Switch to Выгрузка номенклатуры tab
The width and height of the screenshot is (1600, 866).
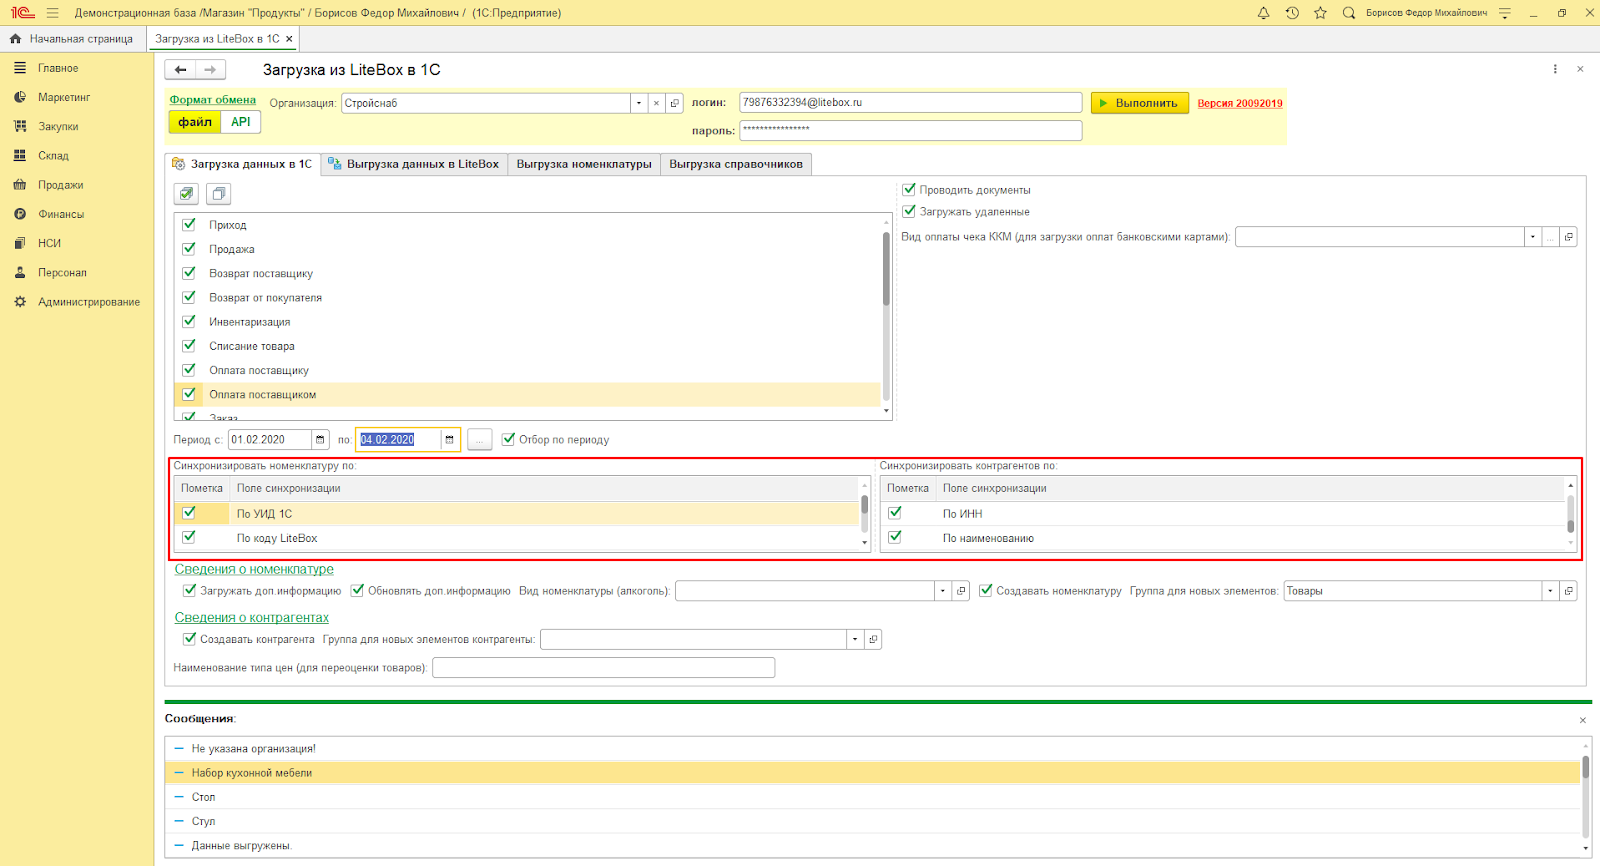click(x=584, y=164)
